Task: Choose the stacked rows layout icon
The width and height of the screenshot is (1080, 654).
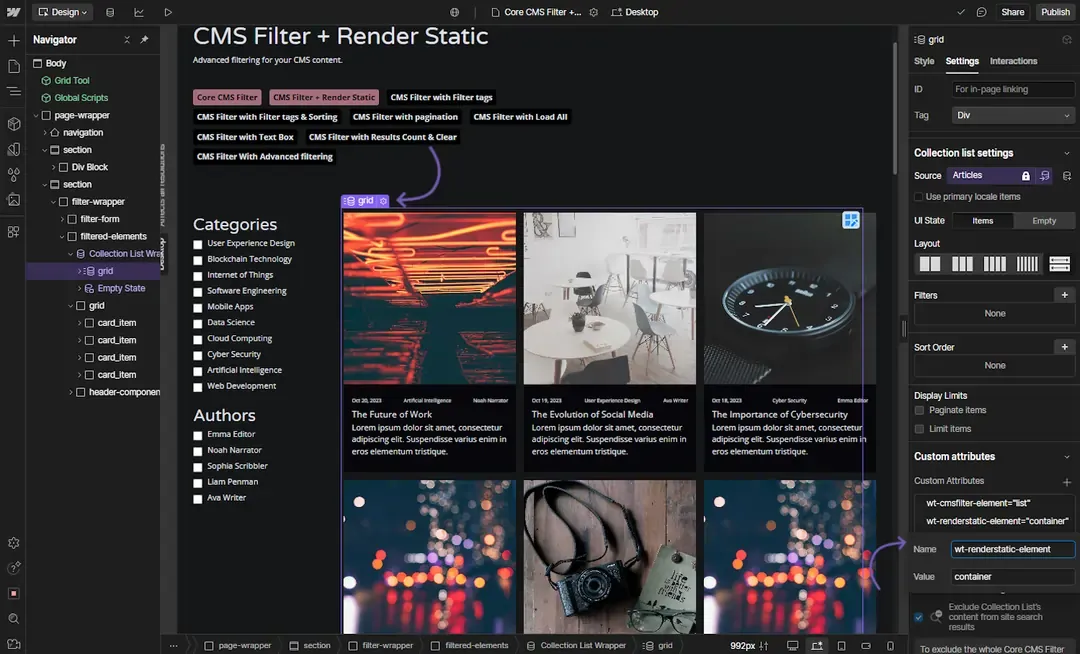Action: point(1059,264)
